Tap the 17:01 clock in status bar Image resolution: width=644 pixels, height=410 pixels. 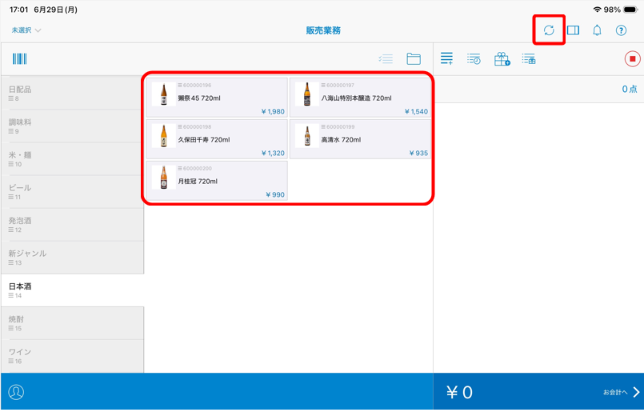19,9
